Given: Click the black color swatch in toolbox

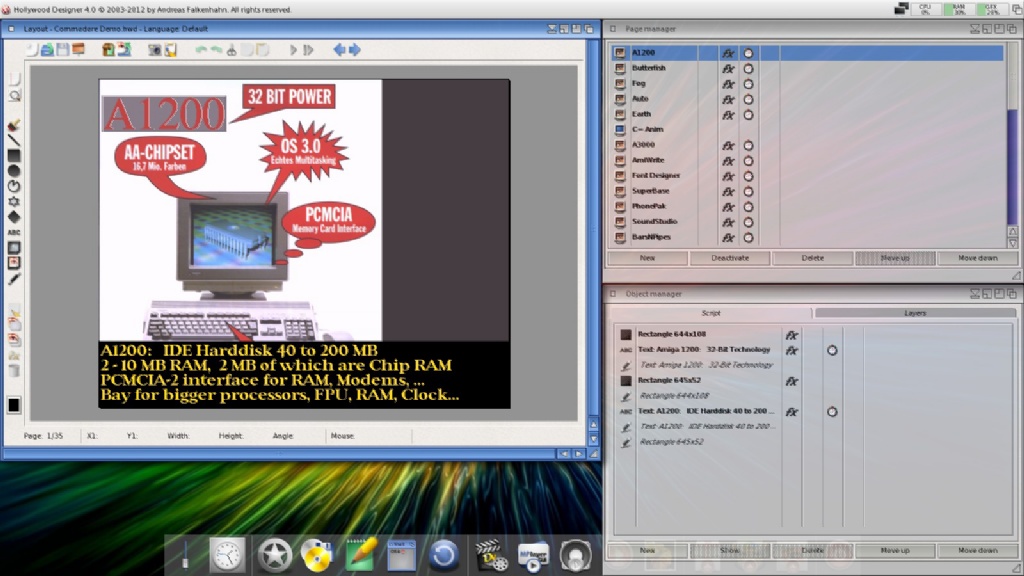Looking at the screenshot, I should coord(14,405).
